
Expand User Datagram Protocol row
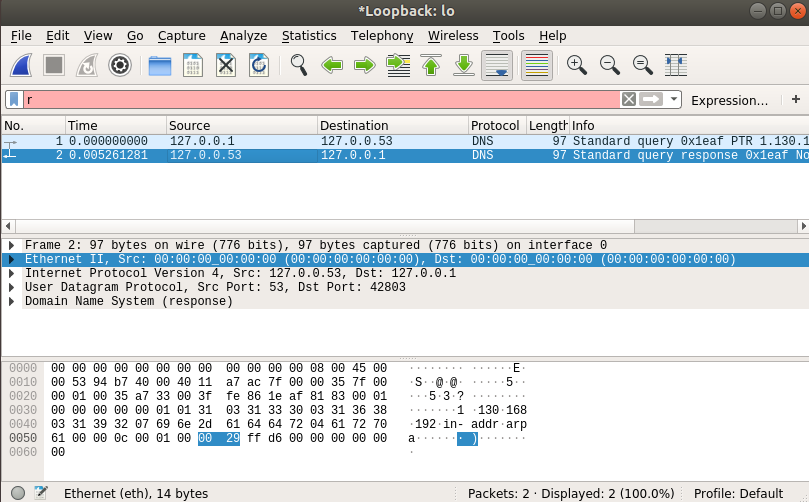11,287
